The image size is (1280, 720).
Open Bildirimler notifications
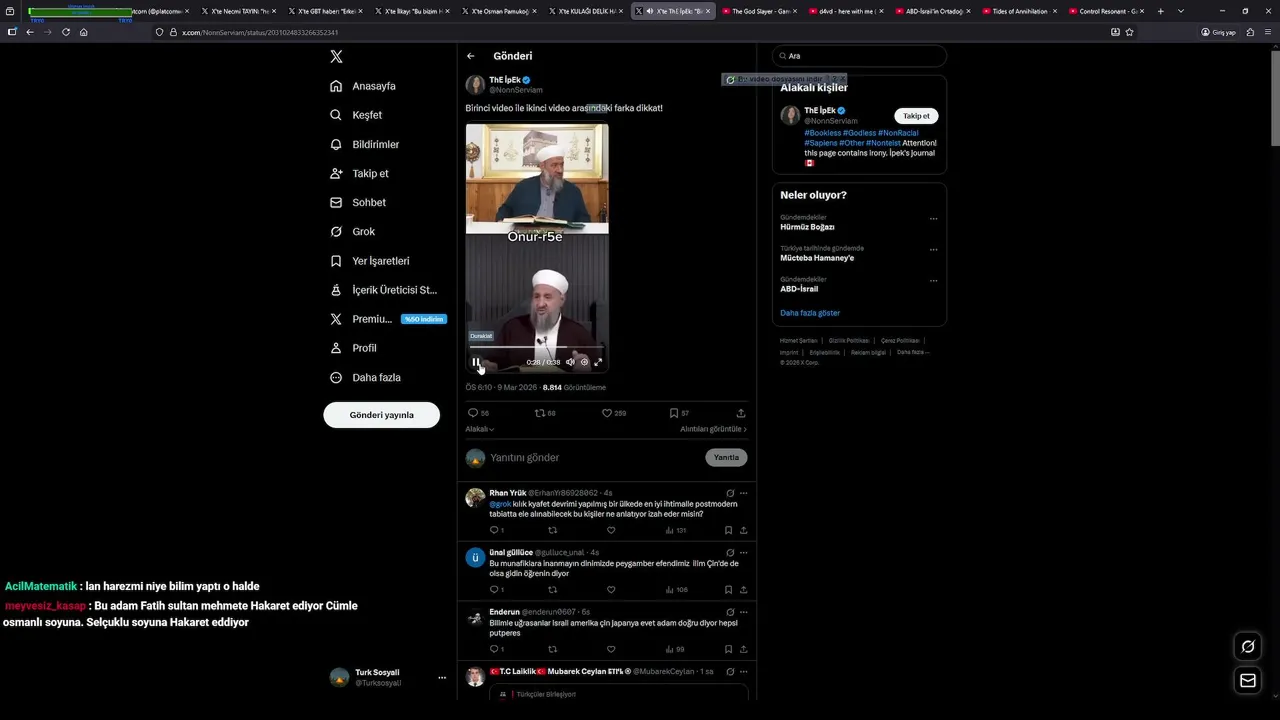(x=365, y=144)
